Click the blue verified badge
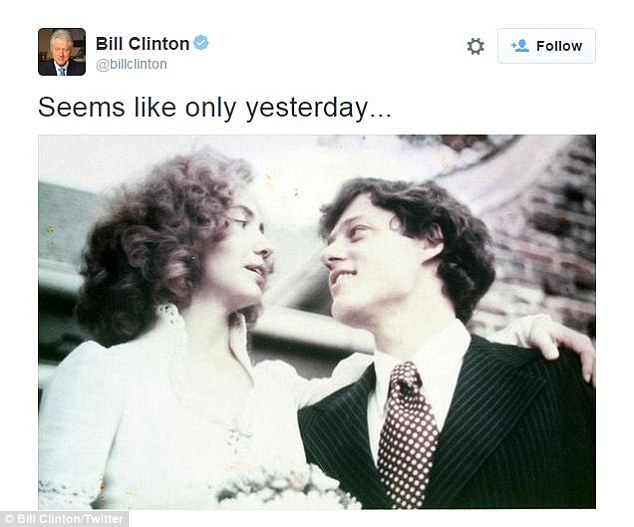Screen dimensions: 634x527 [x=202, y=43]
